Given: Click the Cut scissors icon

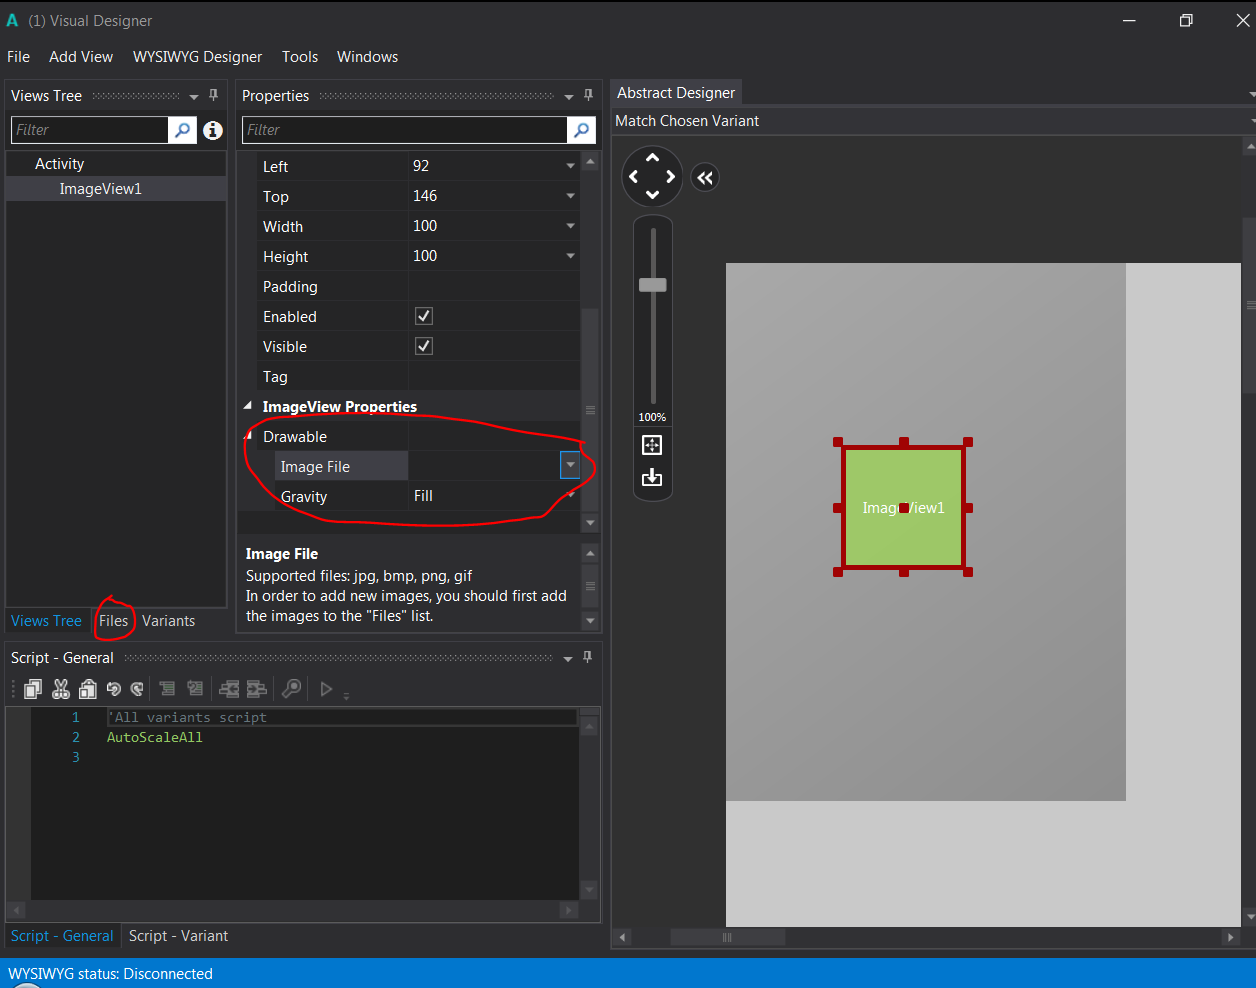Looking at the screenshot, I should 61,688.
